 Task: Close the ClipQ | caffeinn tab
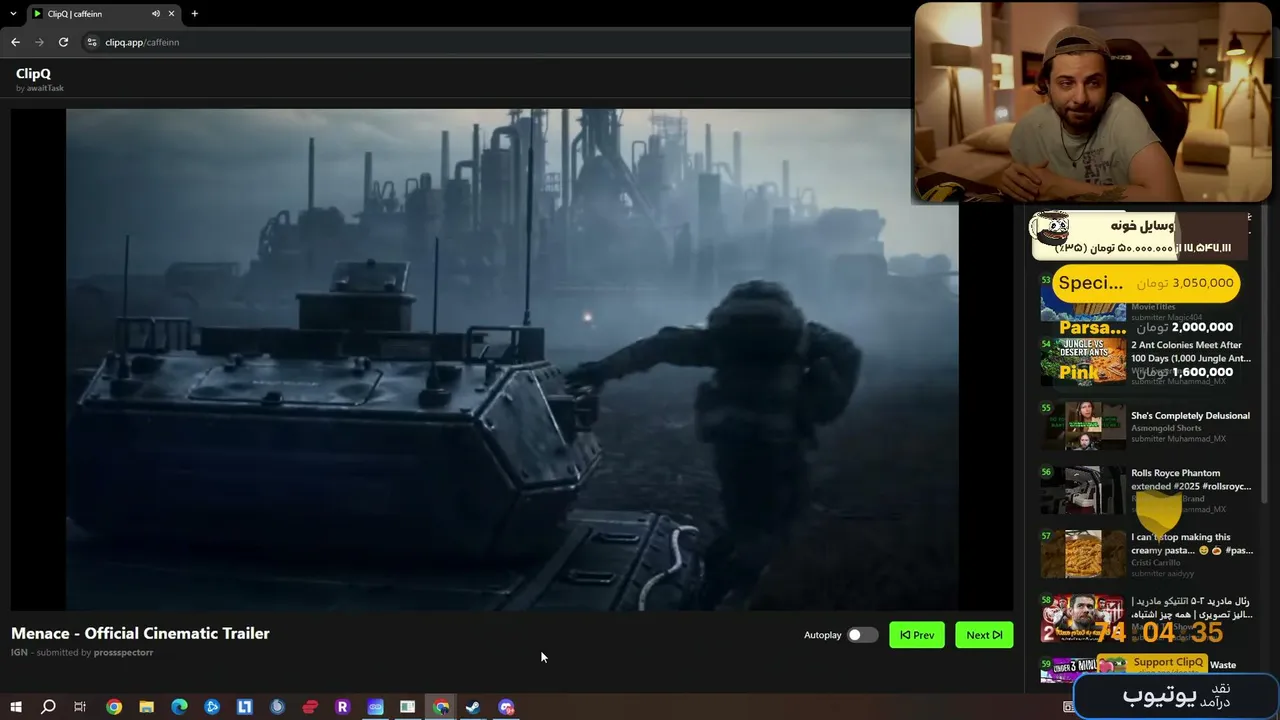[x=172, y=14]
